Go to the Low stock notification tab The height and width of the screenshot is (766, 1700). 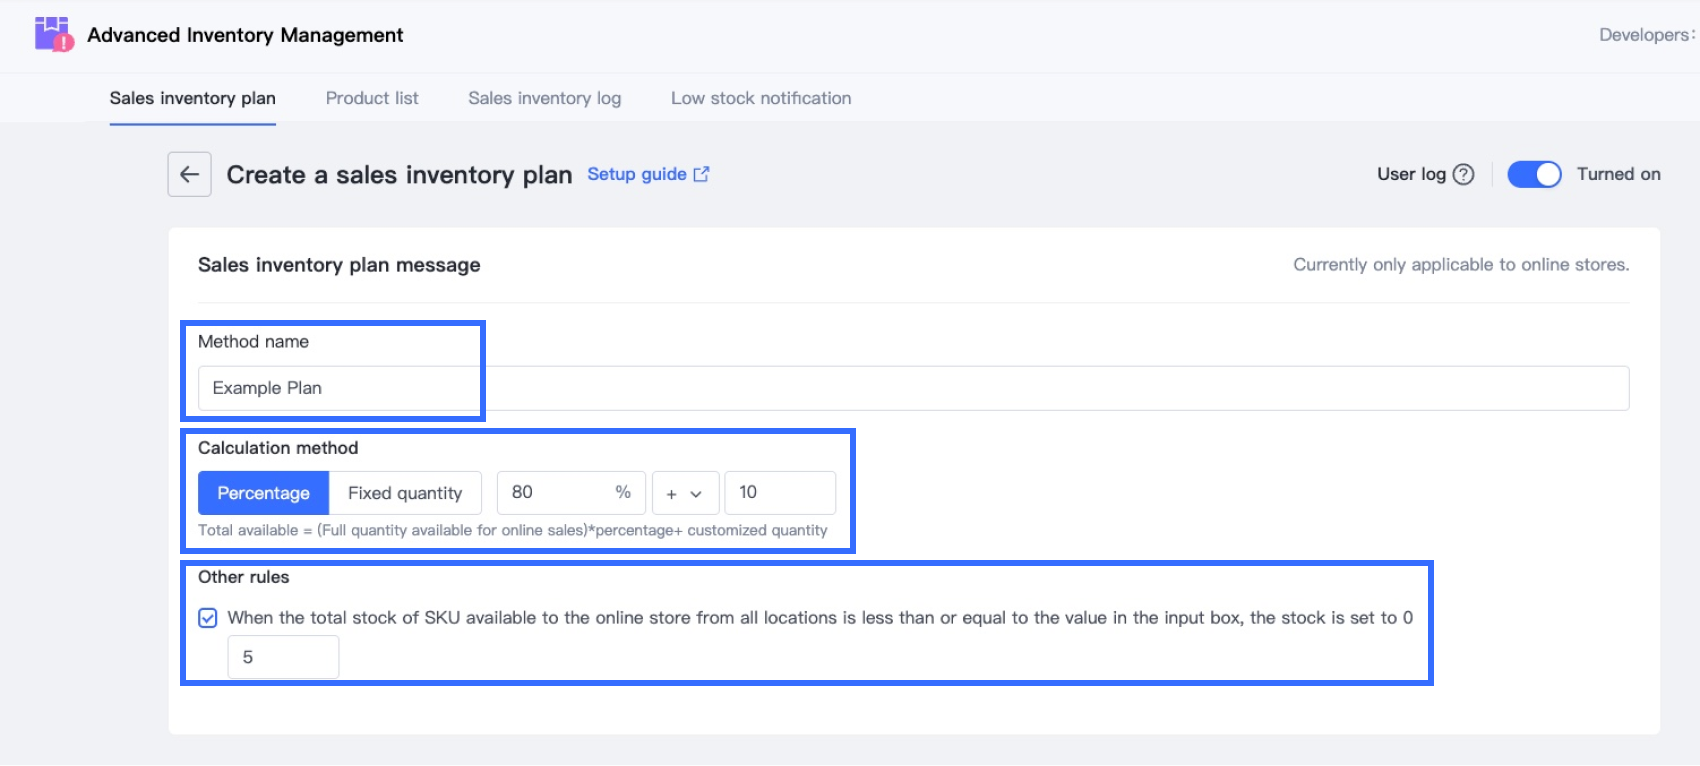(761, 98)
